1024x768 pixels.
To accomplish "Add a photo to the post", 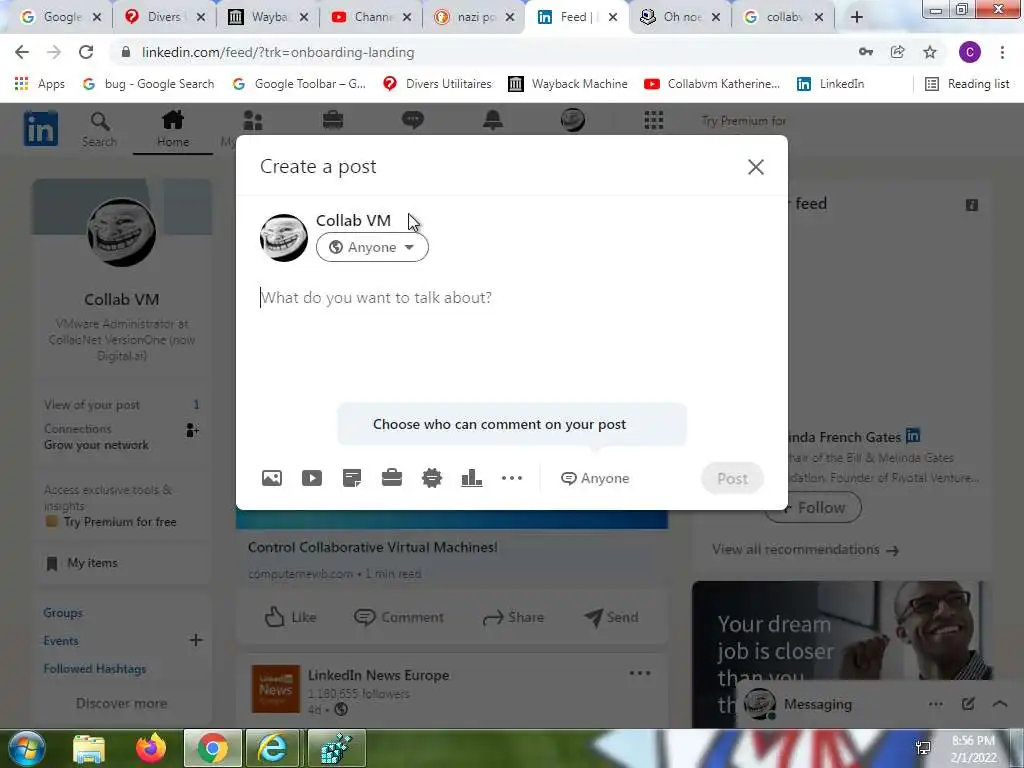I will [x=272, y=478].
